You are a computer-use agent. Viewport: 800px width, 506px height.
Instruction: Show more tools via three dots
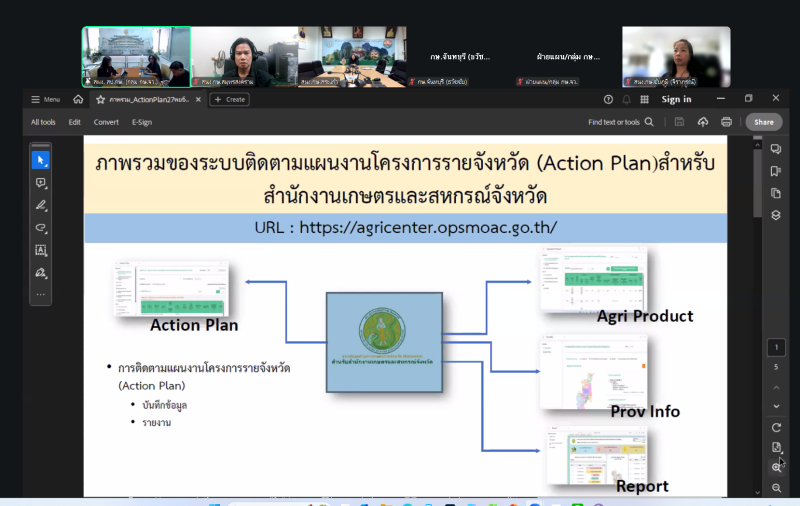coord(41,295)
